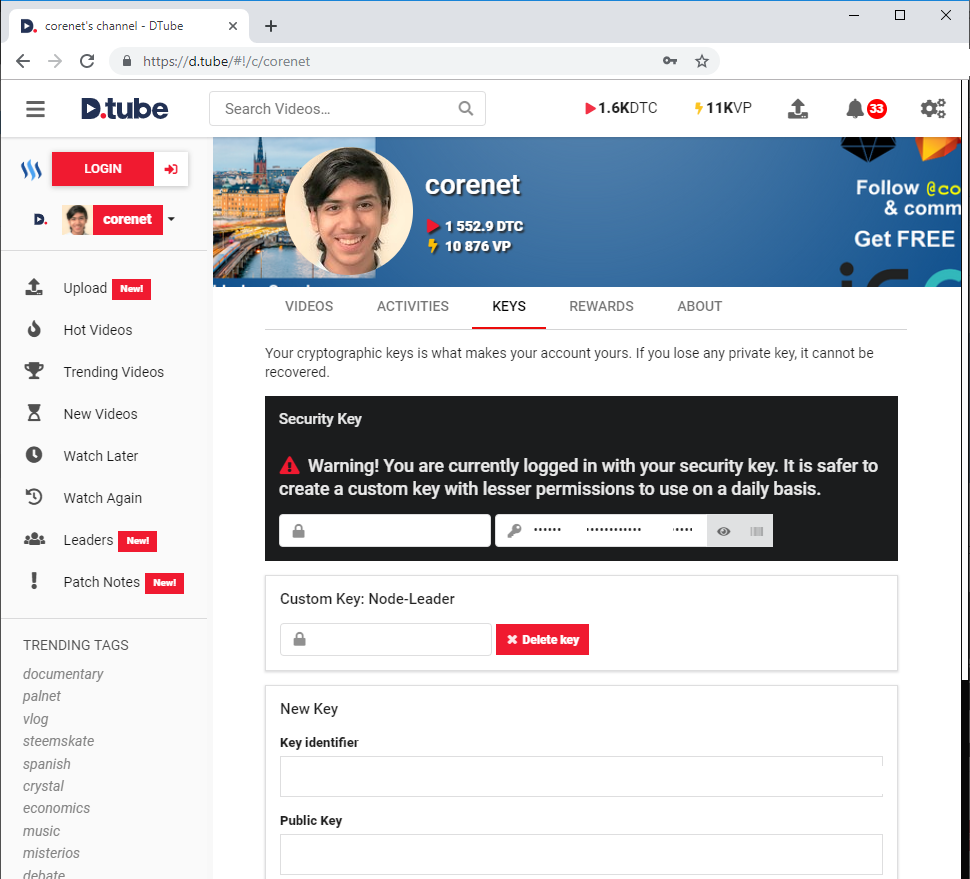
Task: Click the Steem logo icon beside Login
Action: (x=32, y=169)
